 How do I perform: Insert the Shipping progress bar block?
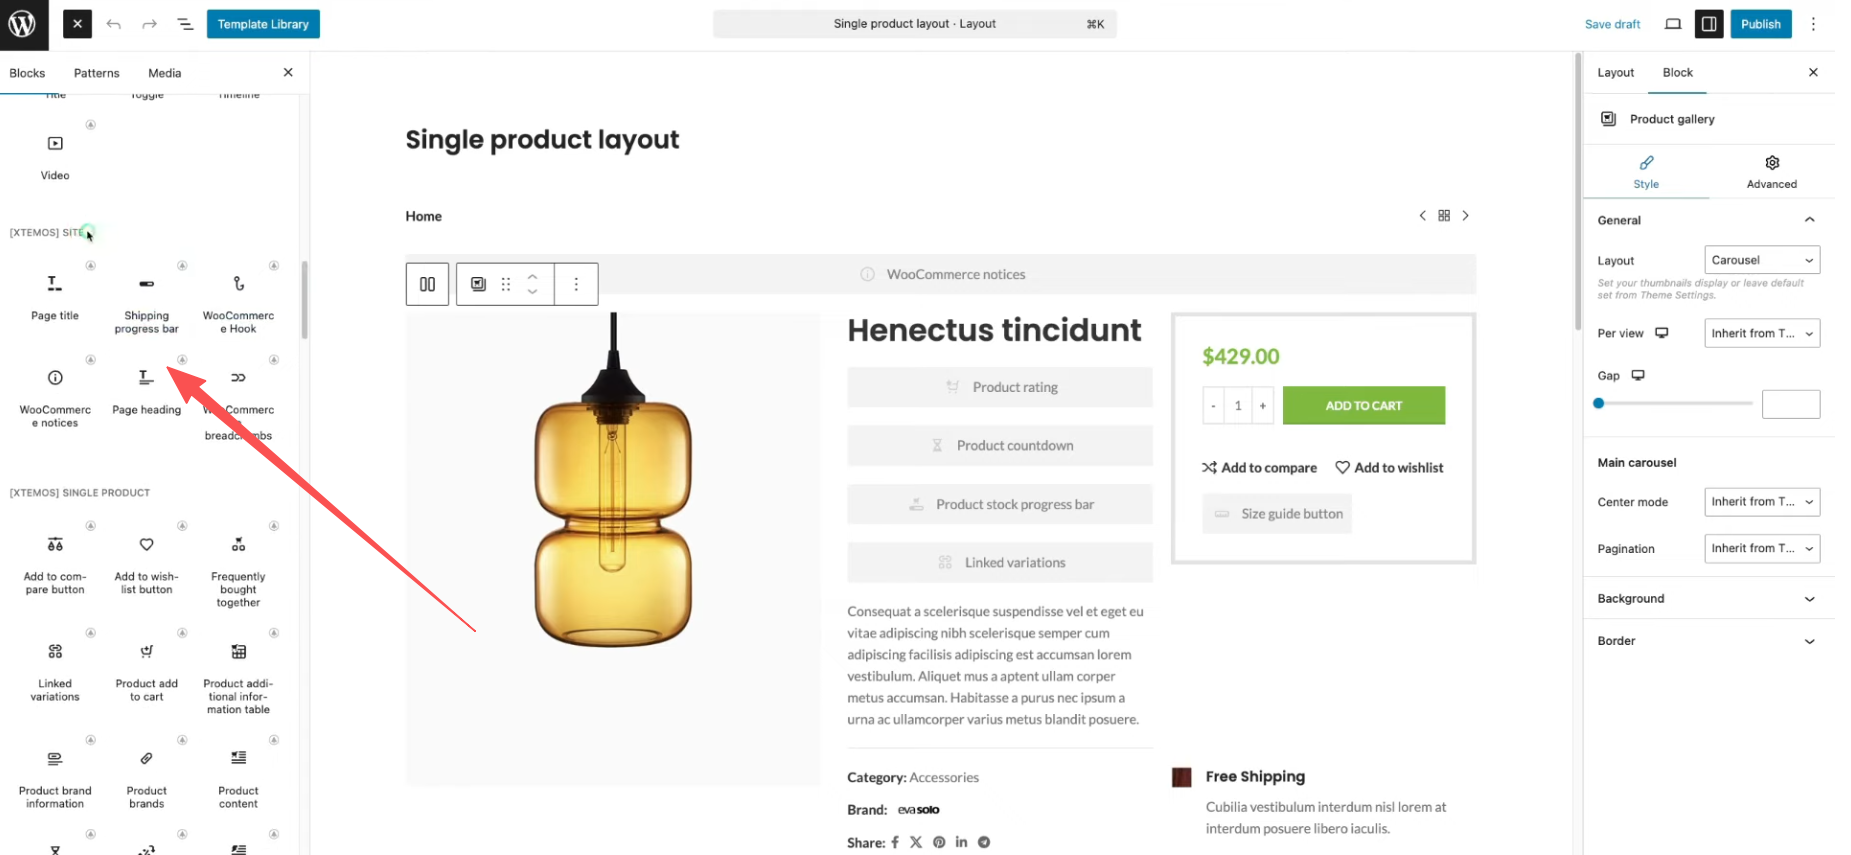146,296
